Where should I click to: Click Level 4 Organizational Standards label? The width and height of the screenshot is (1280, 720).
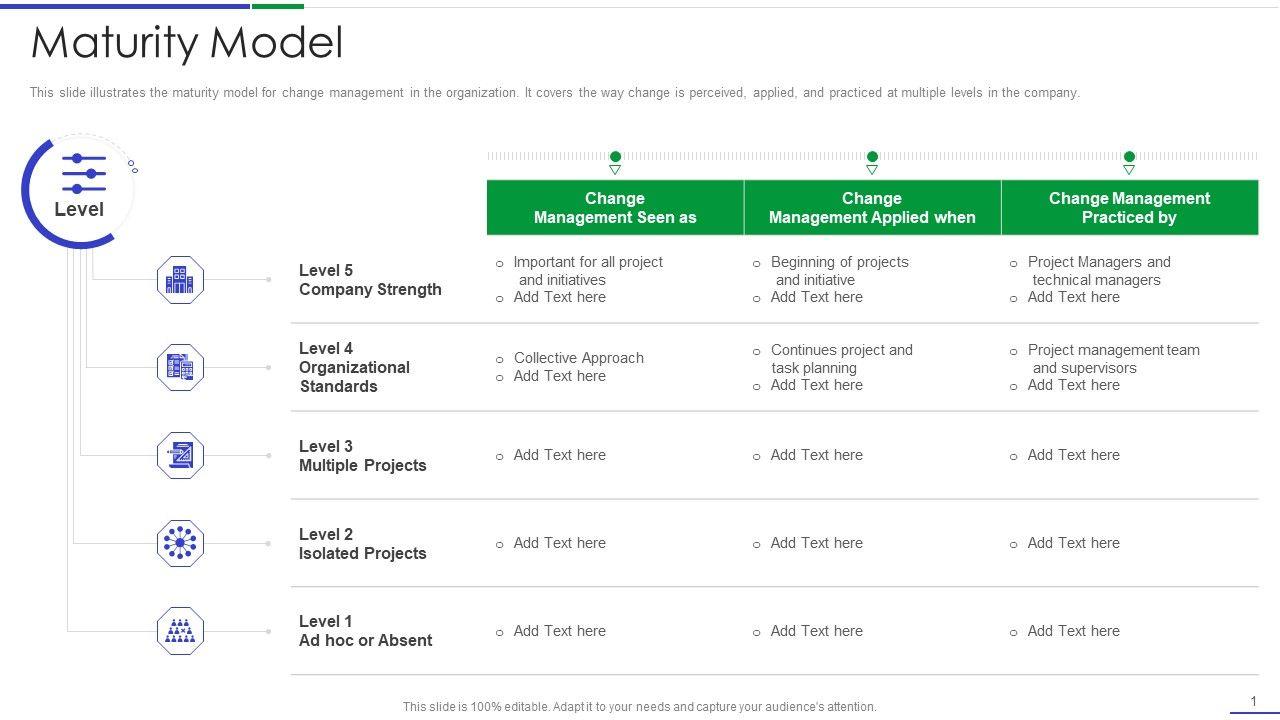354,367
